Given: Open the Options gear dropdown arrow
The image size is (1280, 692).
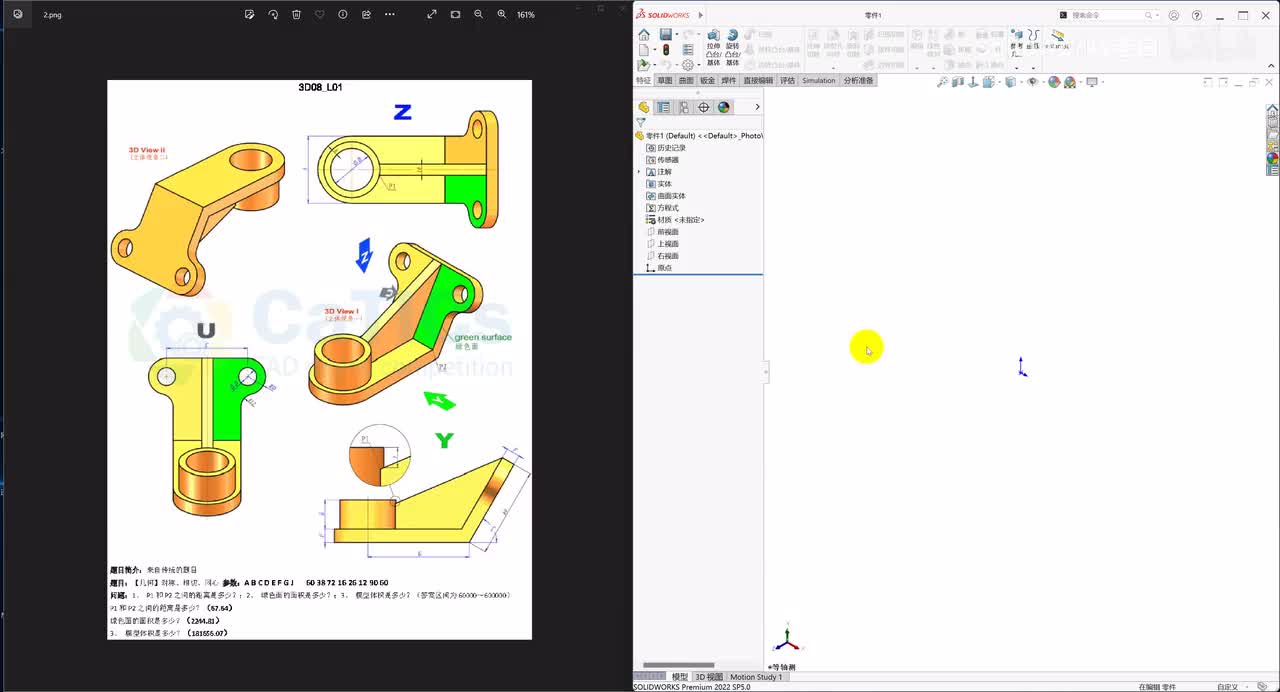Looking at the screenshot, I should (x=699, y=65).
